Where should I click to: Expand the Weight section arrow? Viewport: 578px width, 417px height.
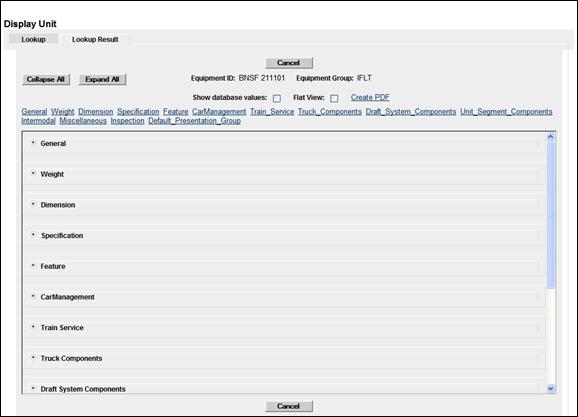[x=33, y=173]
